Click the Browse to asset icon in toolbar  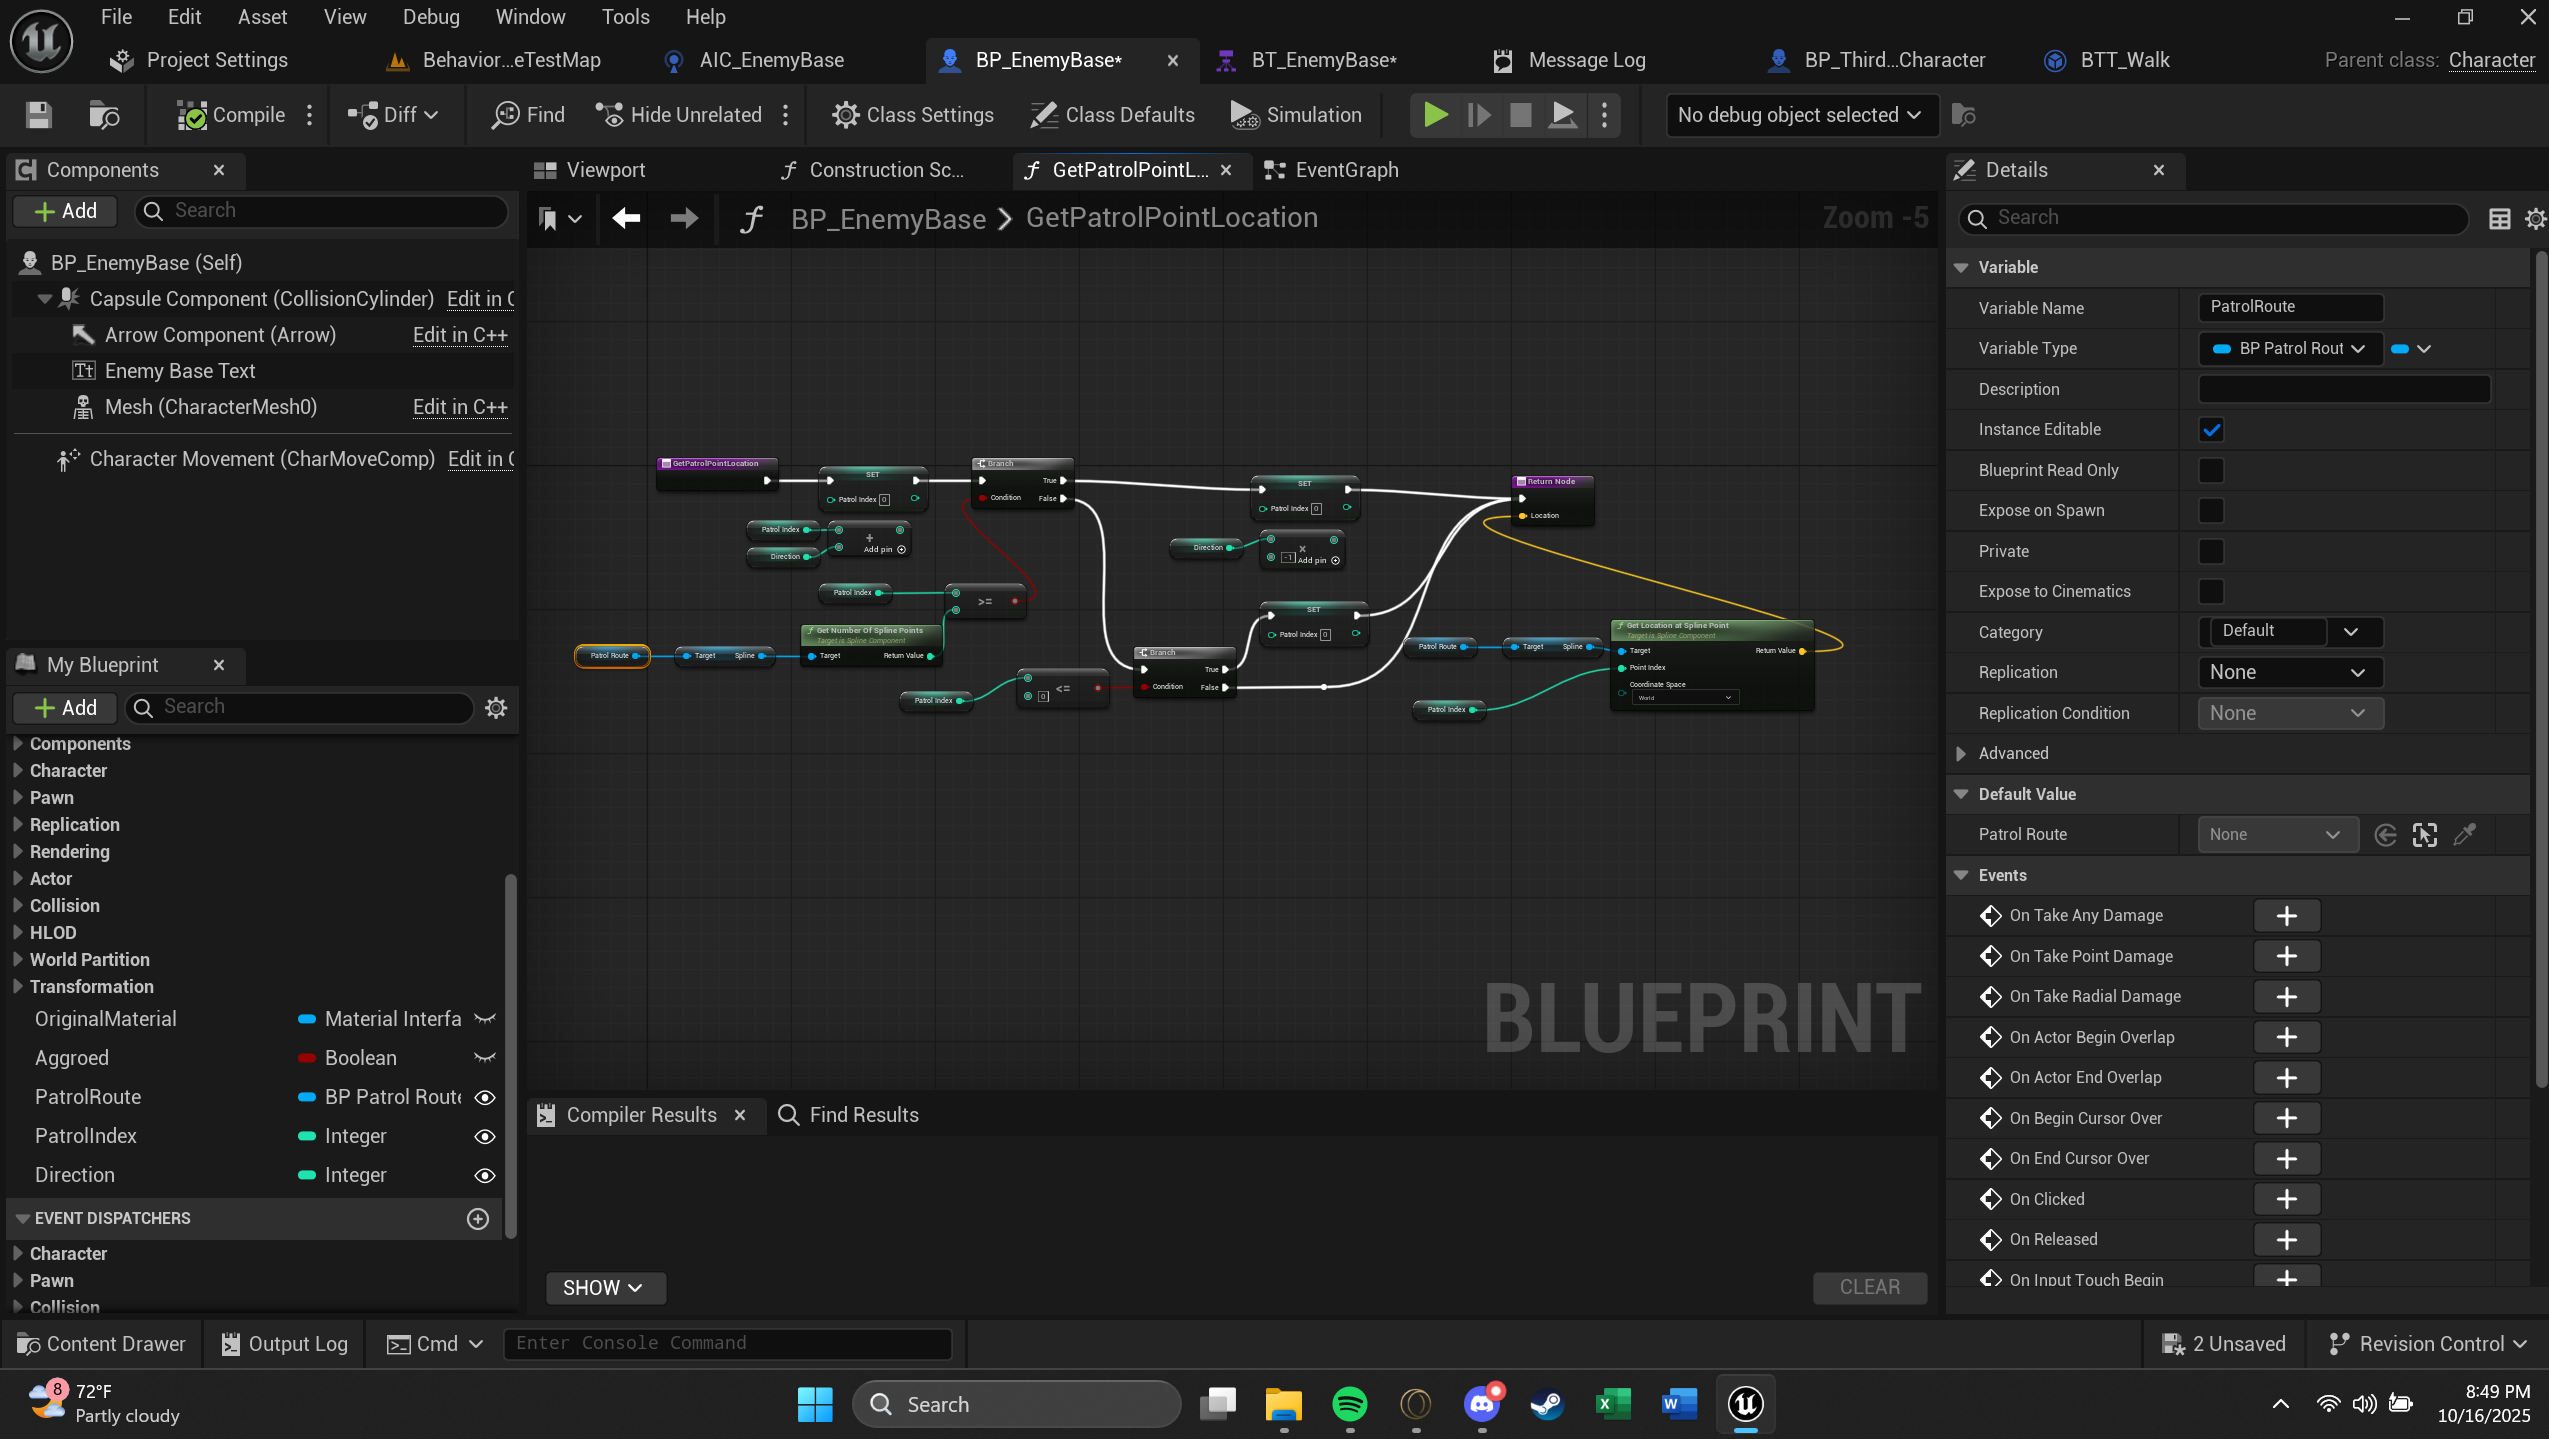coord(104,115)
